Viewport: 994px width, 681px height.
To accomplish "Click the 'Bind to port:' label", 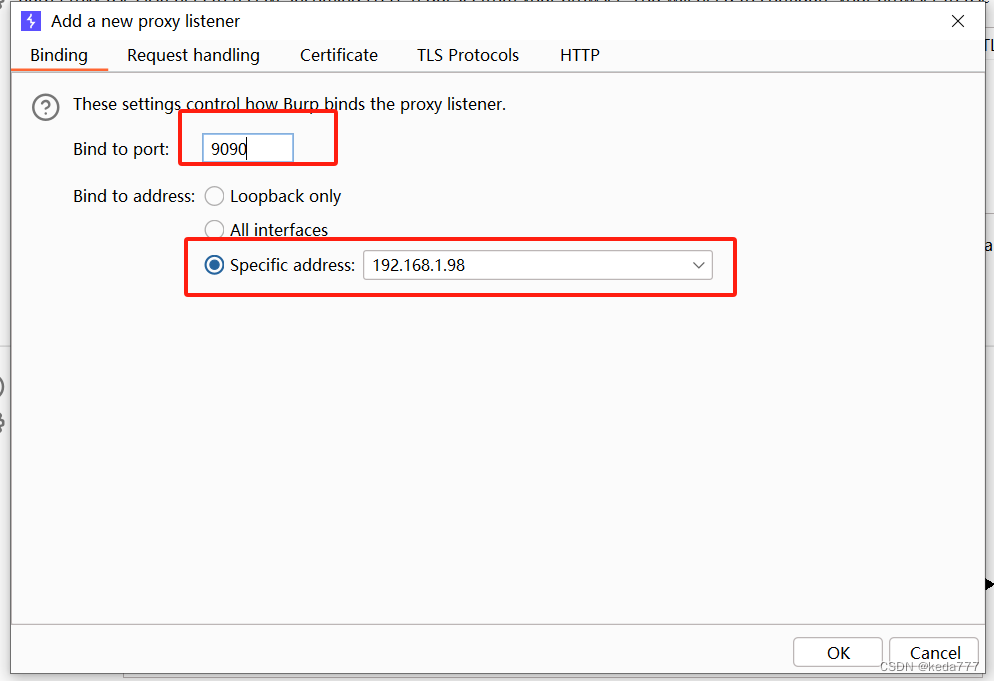I will pos(121,149).
